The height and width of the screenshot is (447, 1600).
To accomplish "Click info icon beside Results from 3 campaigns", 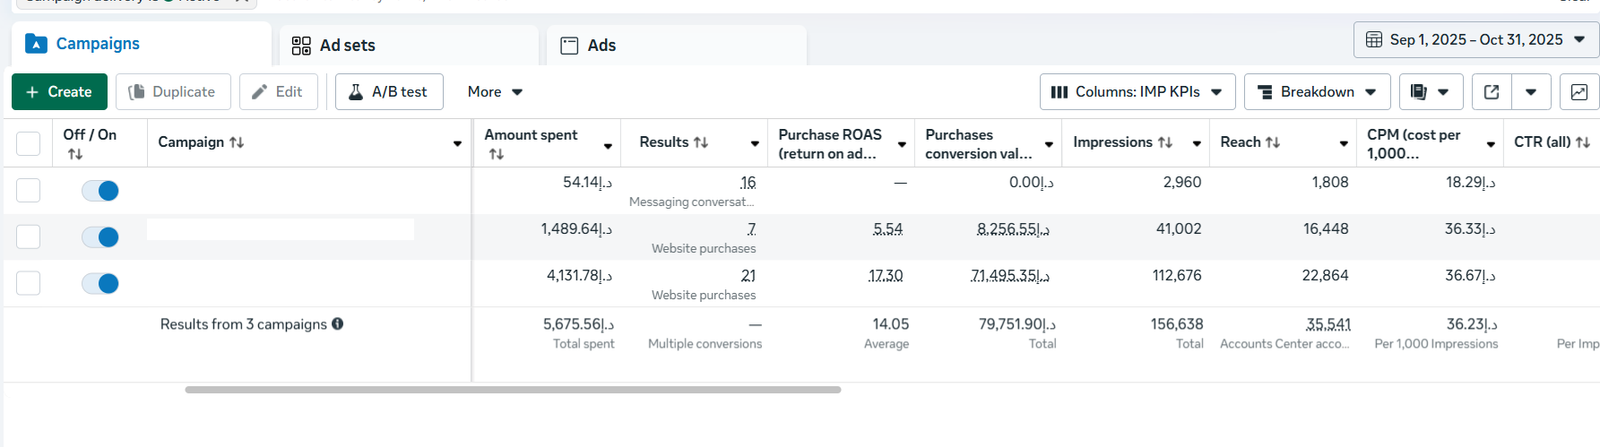I will click(338, 324).
